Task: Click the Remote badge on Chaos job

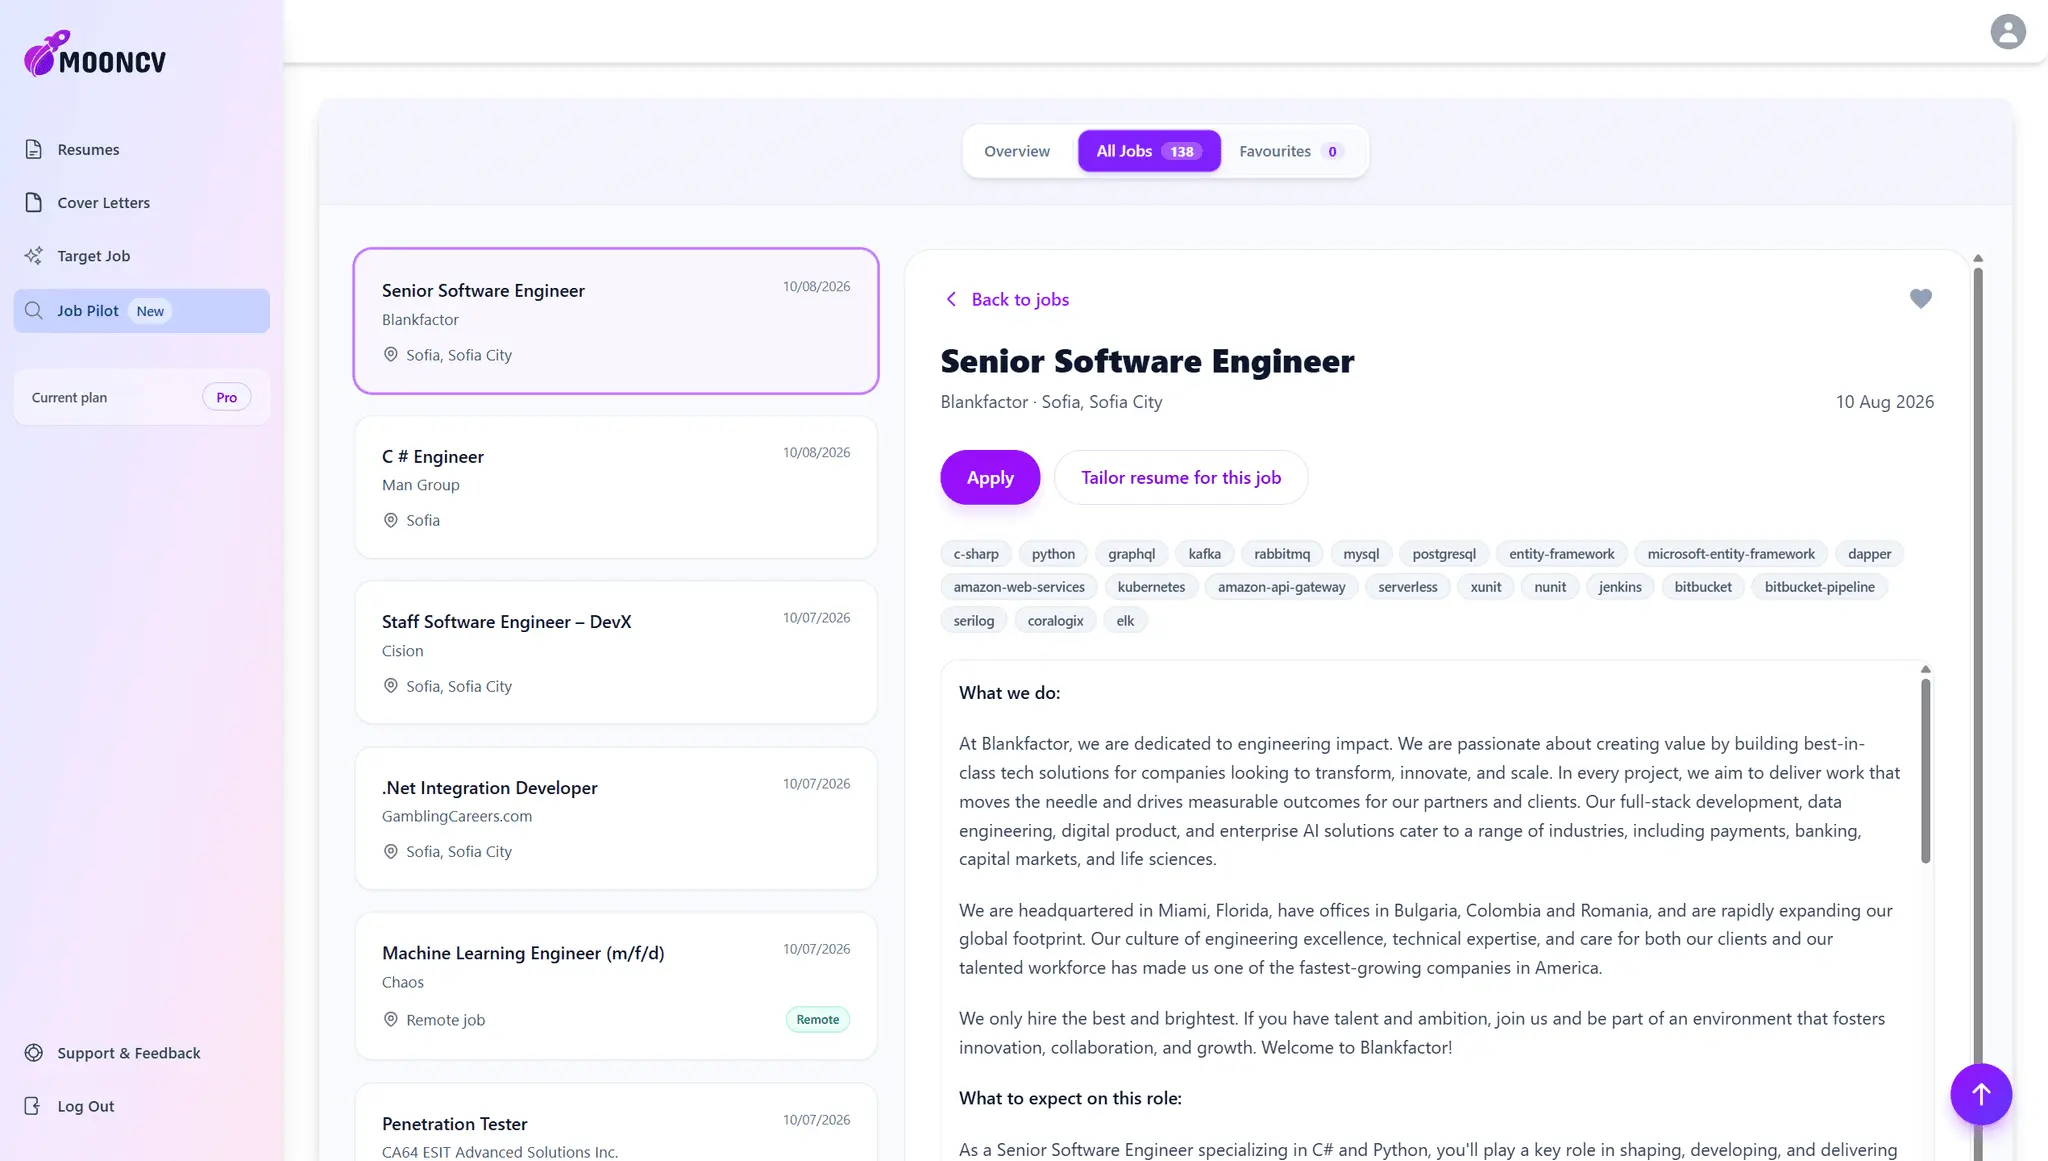Action: pyautogui.click(x=817, y=1019)
